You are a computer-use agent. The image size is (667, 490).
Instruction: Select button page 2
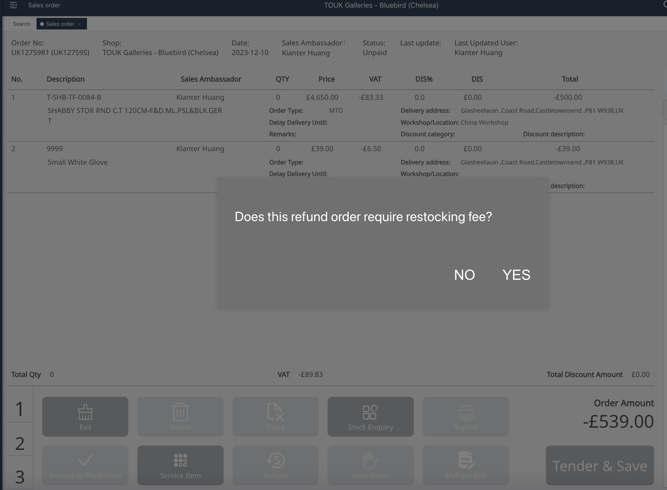[19, 443]
